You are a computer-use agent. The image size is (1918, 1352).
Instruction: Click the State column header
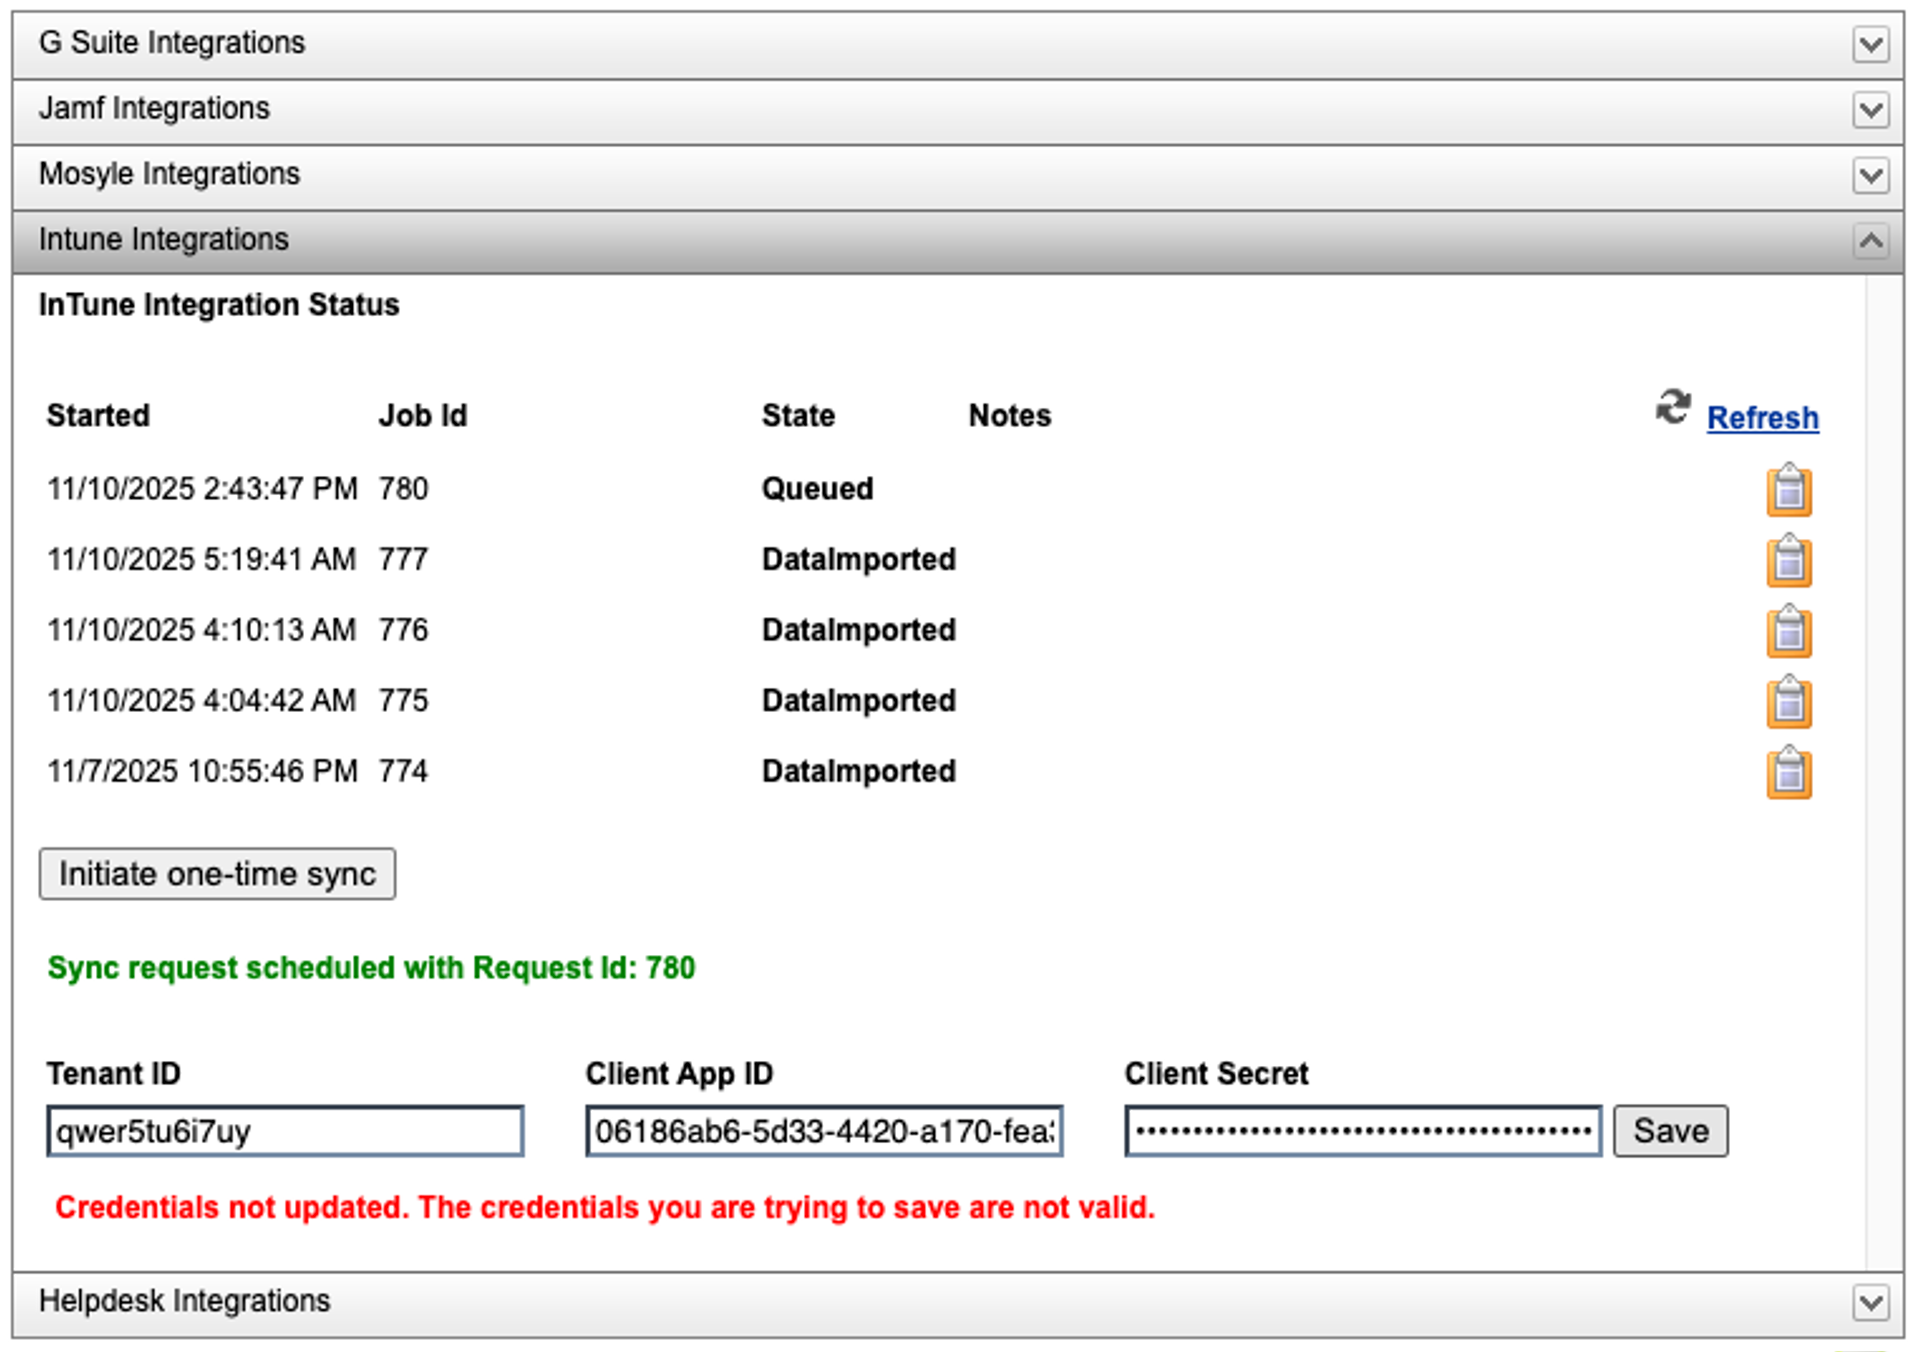pos(798,416)
